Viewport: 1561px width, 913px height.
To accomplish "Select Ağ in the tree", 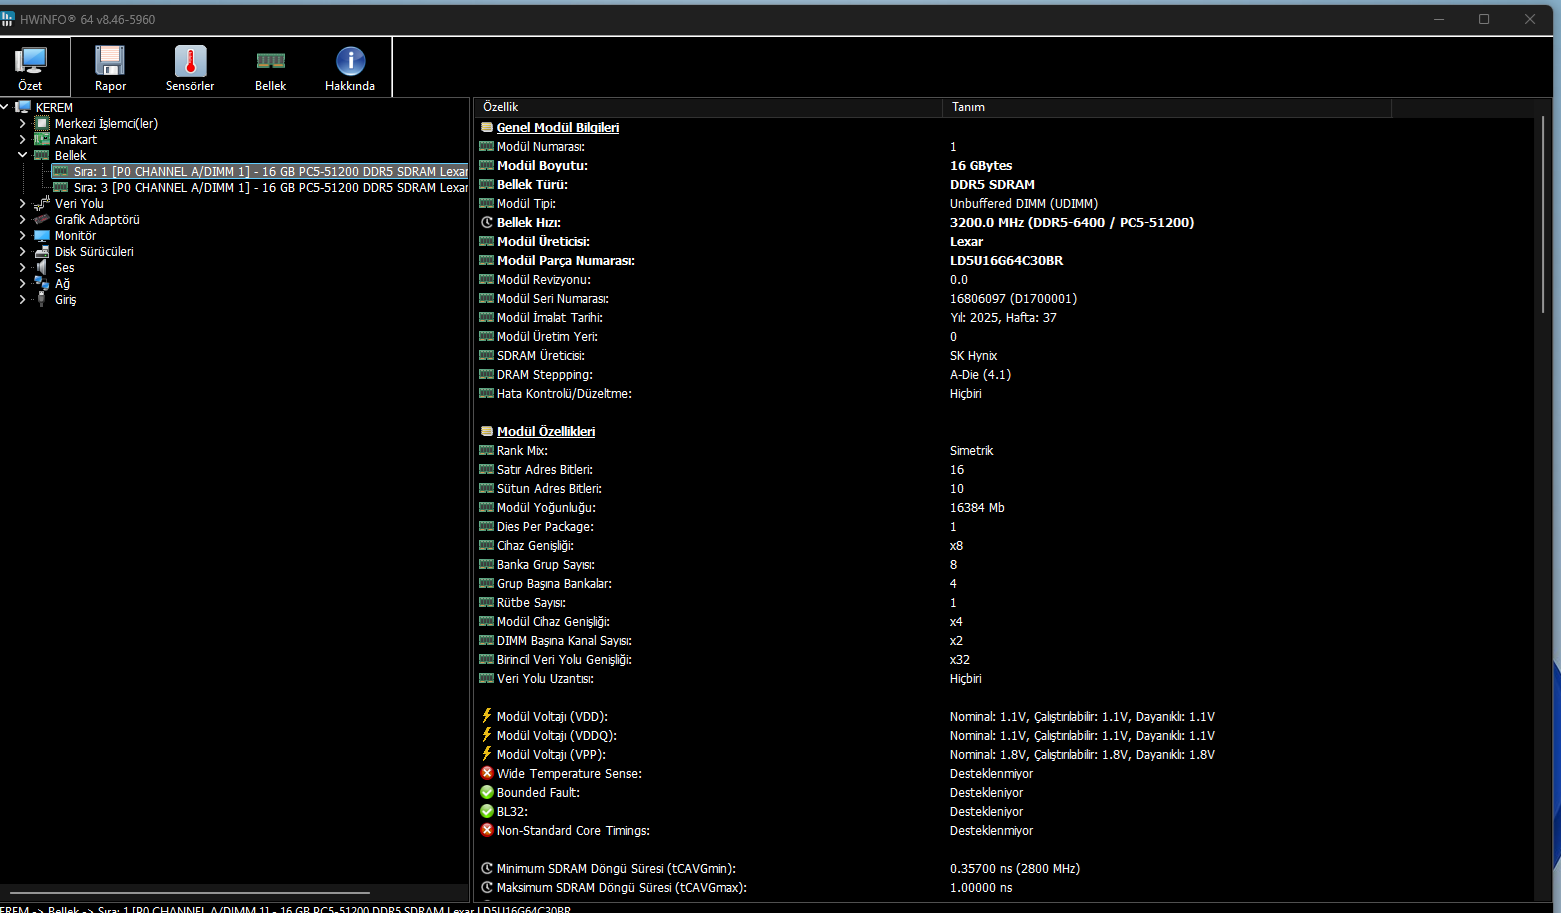I will [62, 283].
